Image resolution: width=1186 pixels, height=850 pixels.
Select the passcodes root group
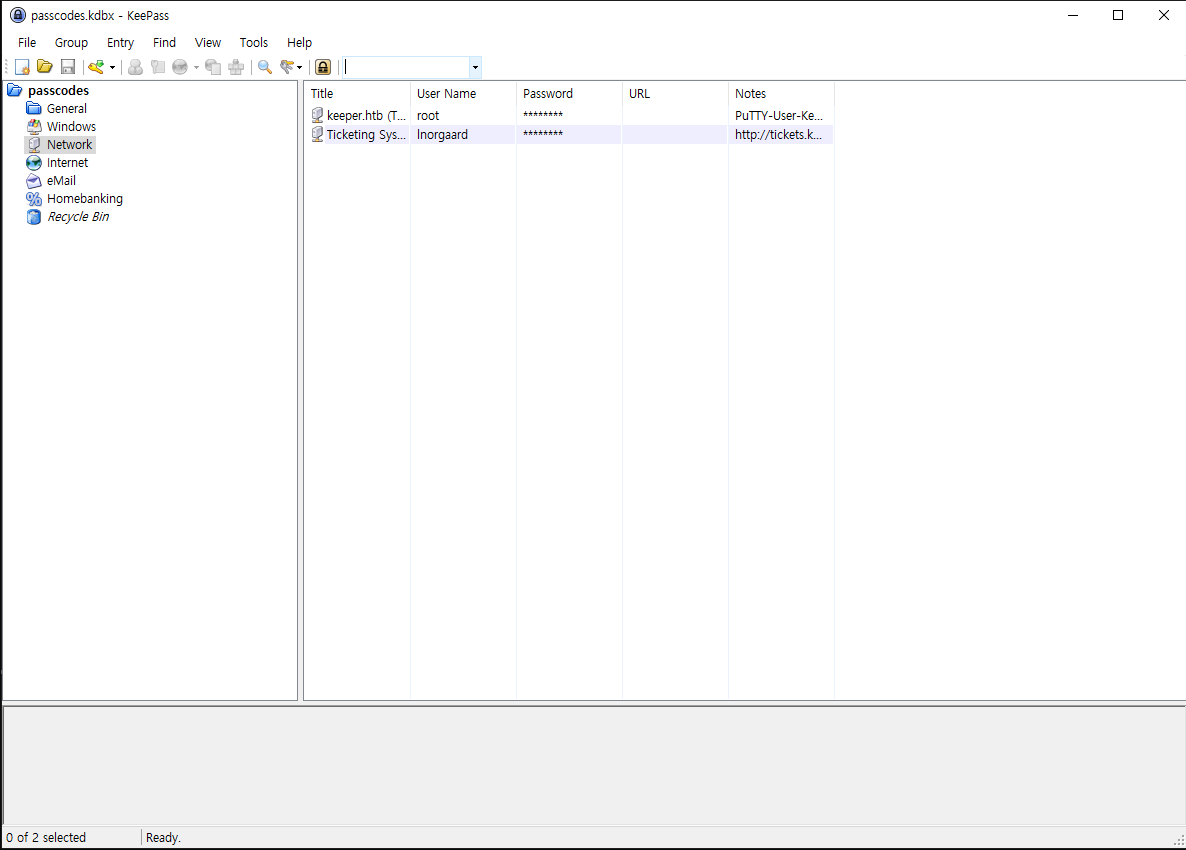click(58, 91)
